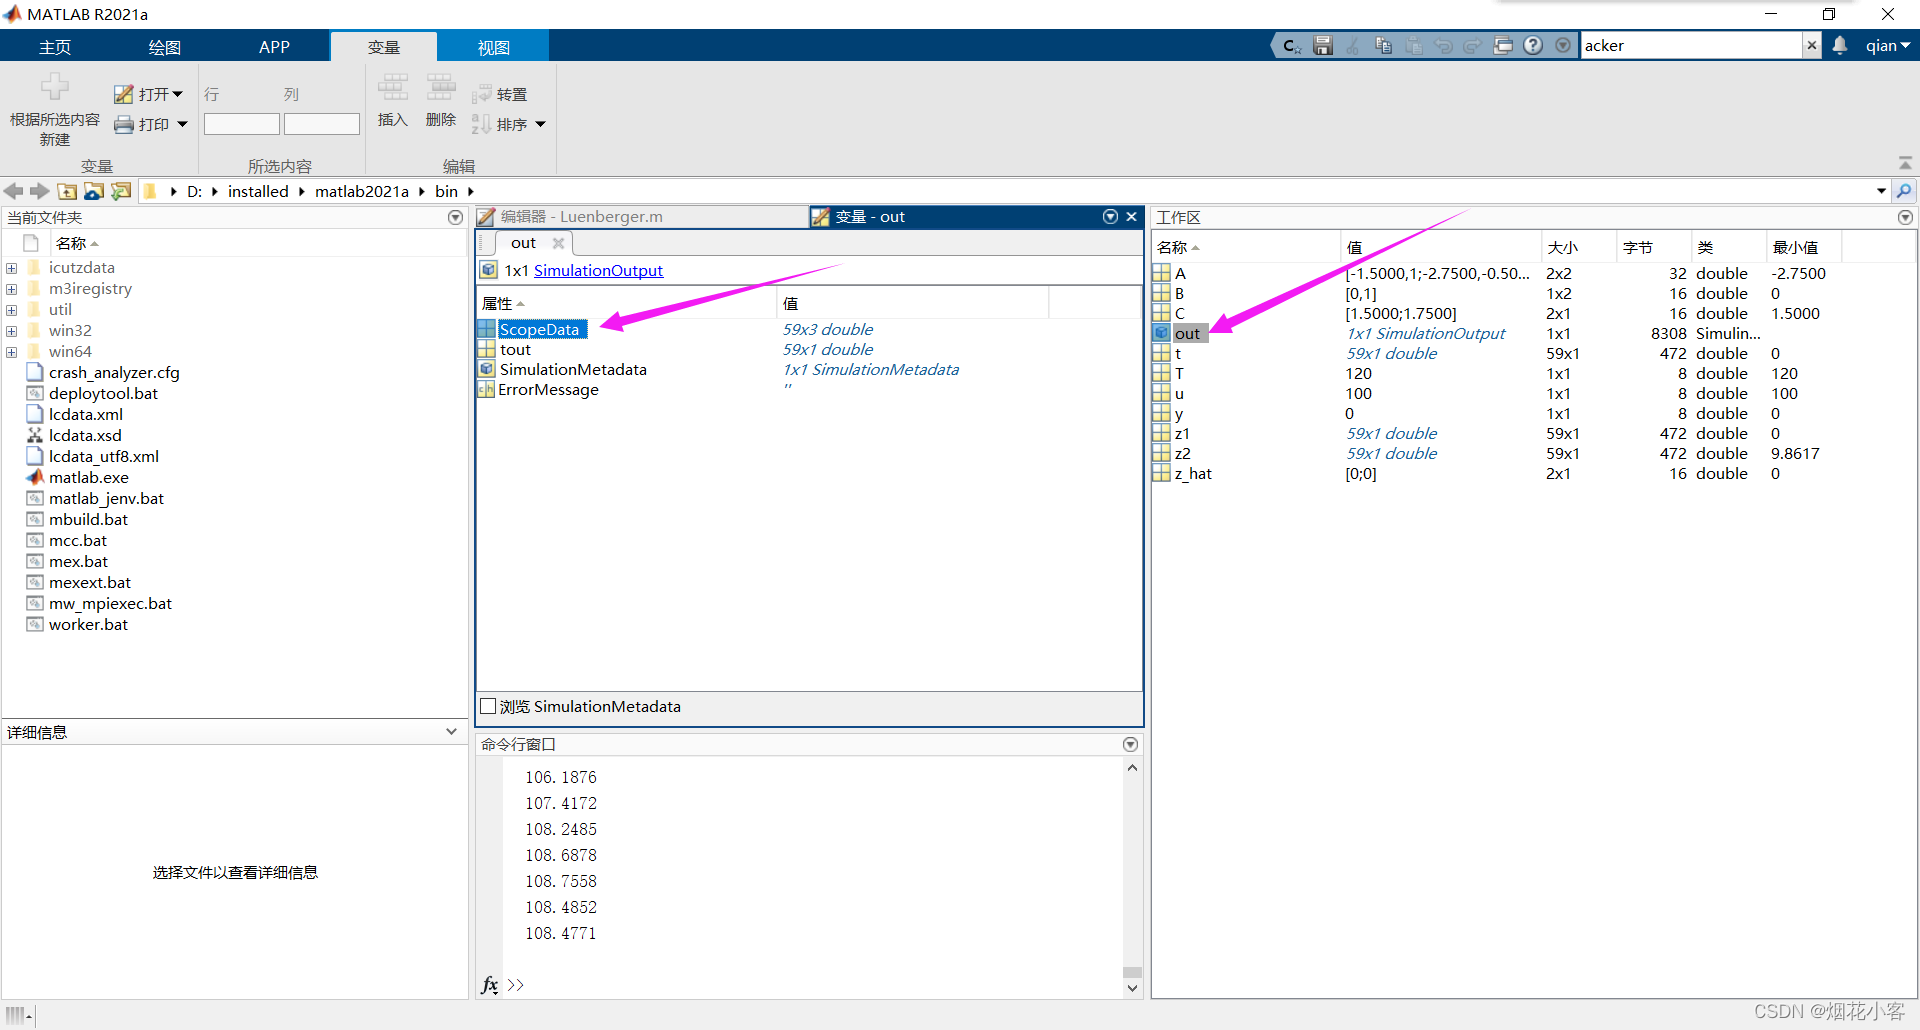The image size is (1920, 1030).
Task: Open the address bar path history dropdown
Action: pyautogui.click(x=1881, y=191)
